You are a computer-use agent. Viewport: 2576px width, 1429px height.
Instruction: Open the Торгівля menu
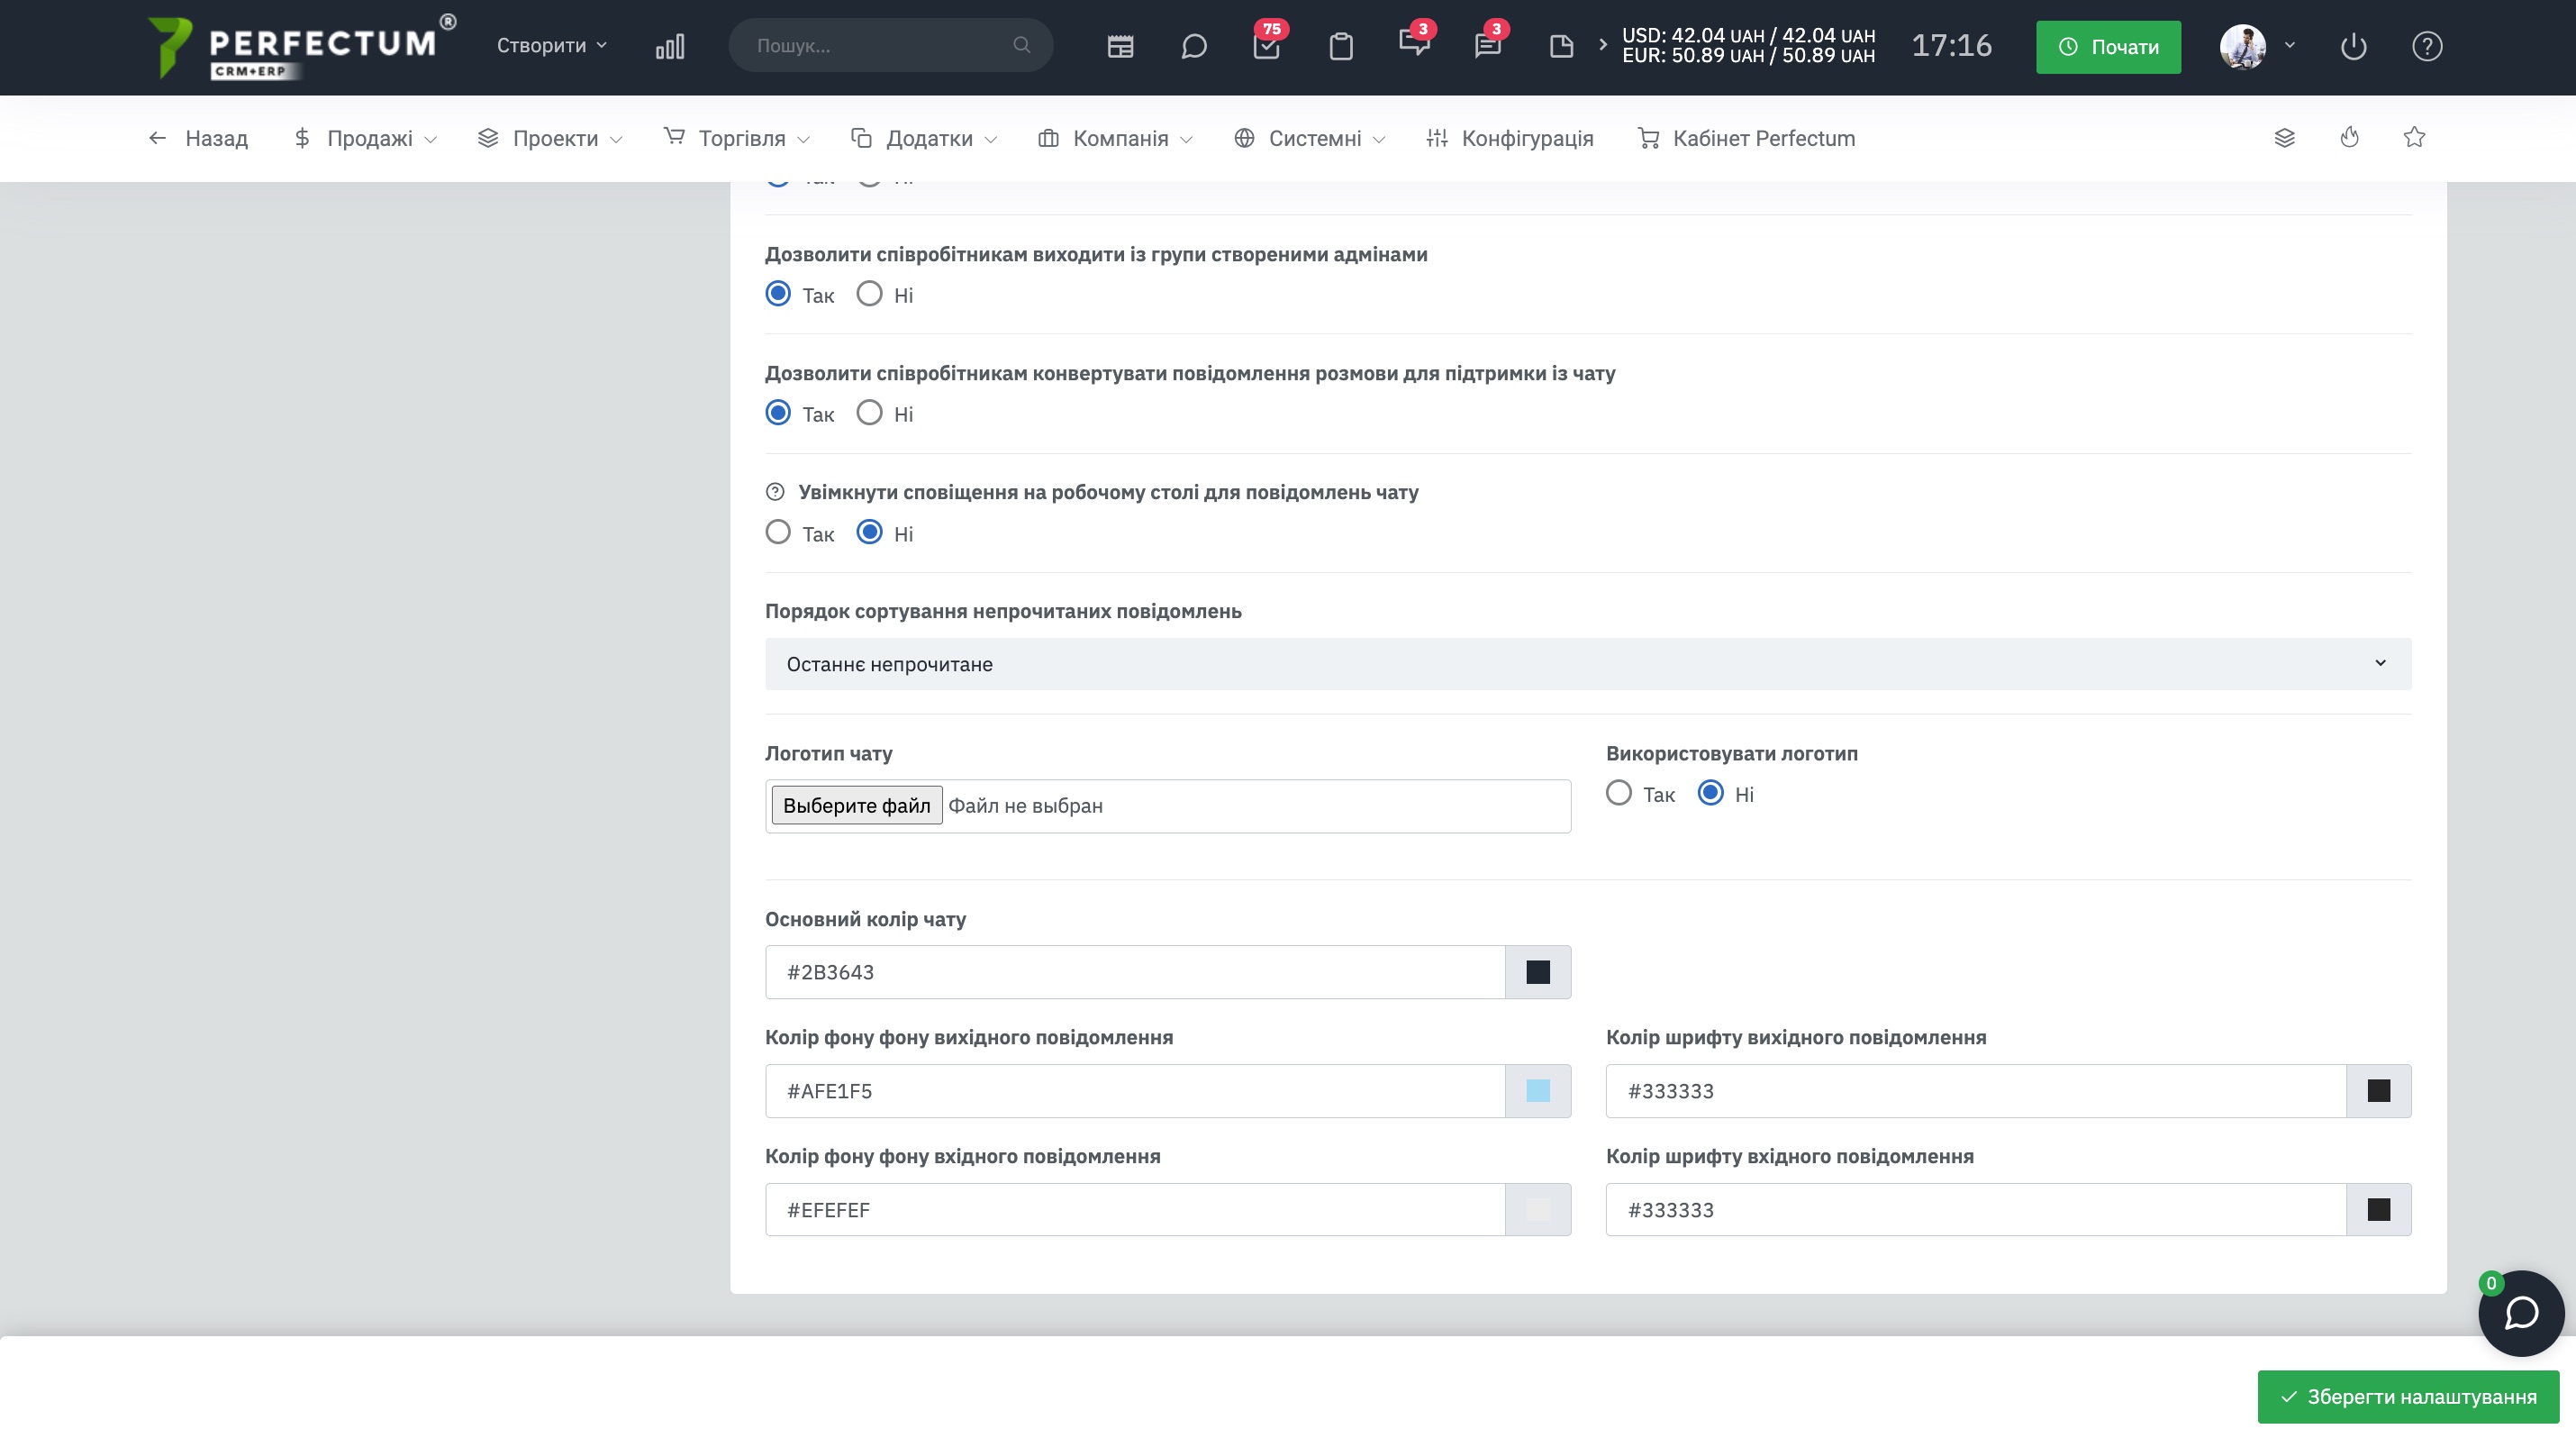737,138
